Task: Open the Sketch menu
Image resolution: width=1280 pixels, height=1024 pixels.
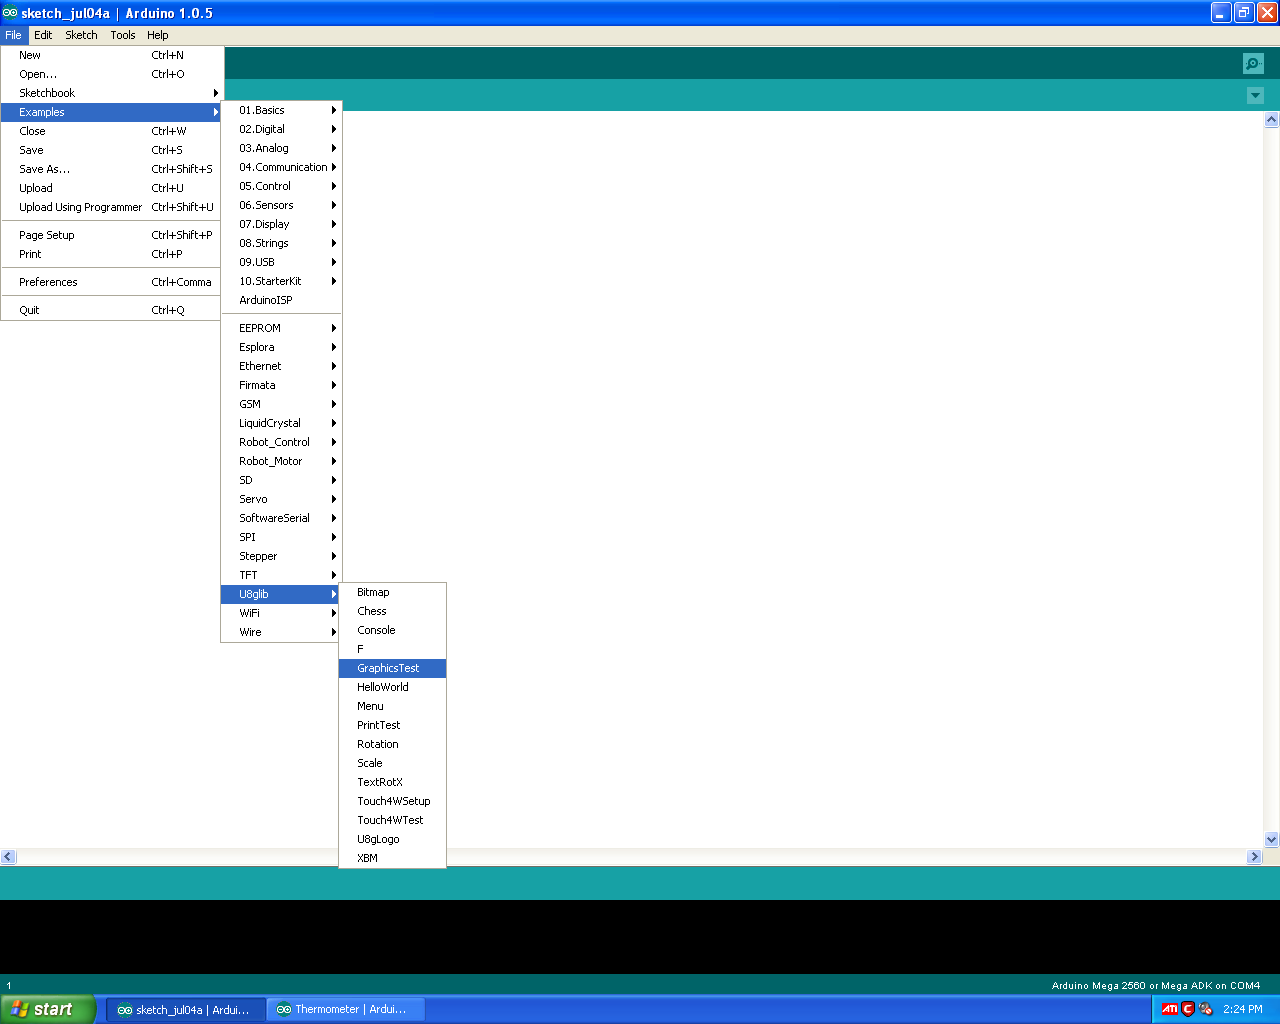Action: click(81, 35)
